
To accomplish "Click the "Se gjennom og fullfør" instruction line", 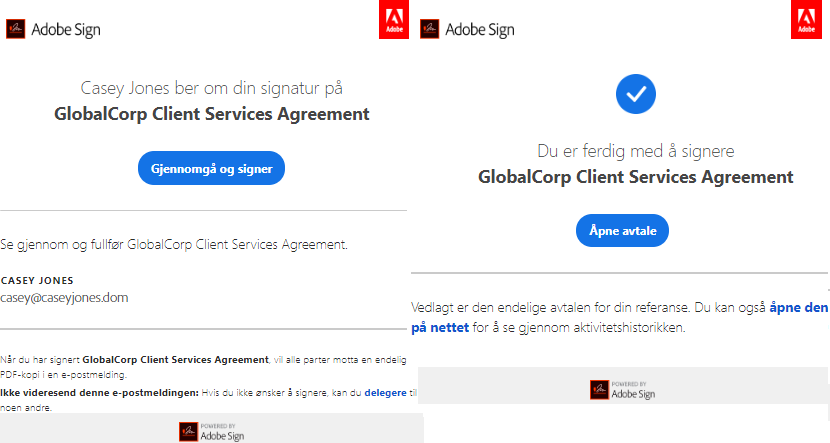I will coord(174,243).
